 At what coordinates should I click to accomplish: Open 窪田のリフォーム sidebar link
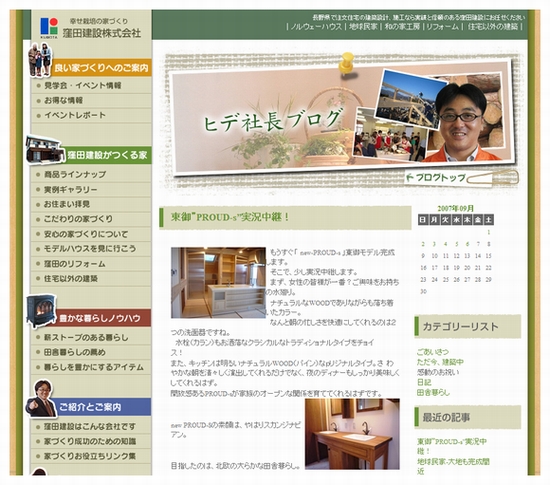pos(74,264)
